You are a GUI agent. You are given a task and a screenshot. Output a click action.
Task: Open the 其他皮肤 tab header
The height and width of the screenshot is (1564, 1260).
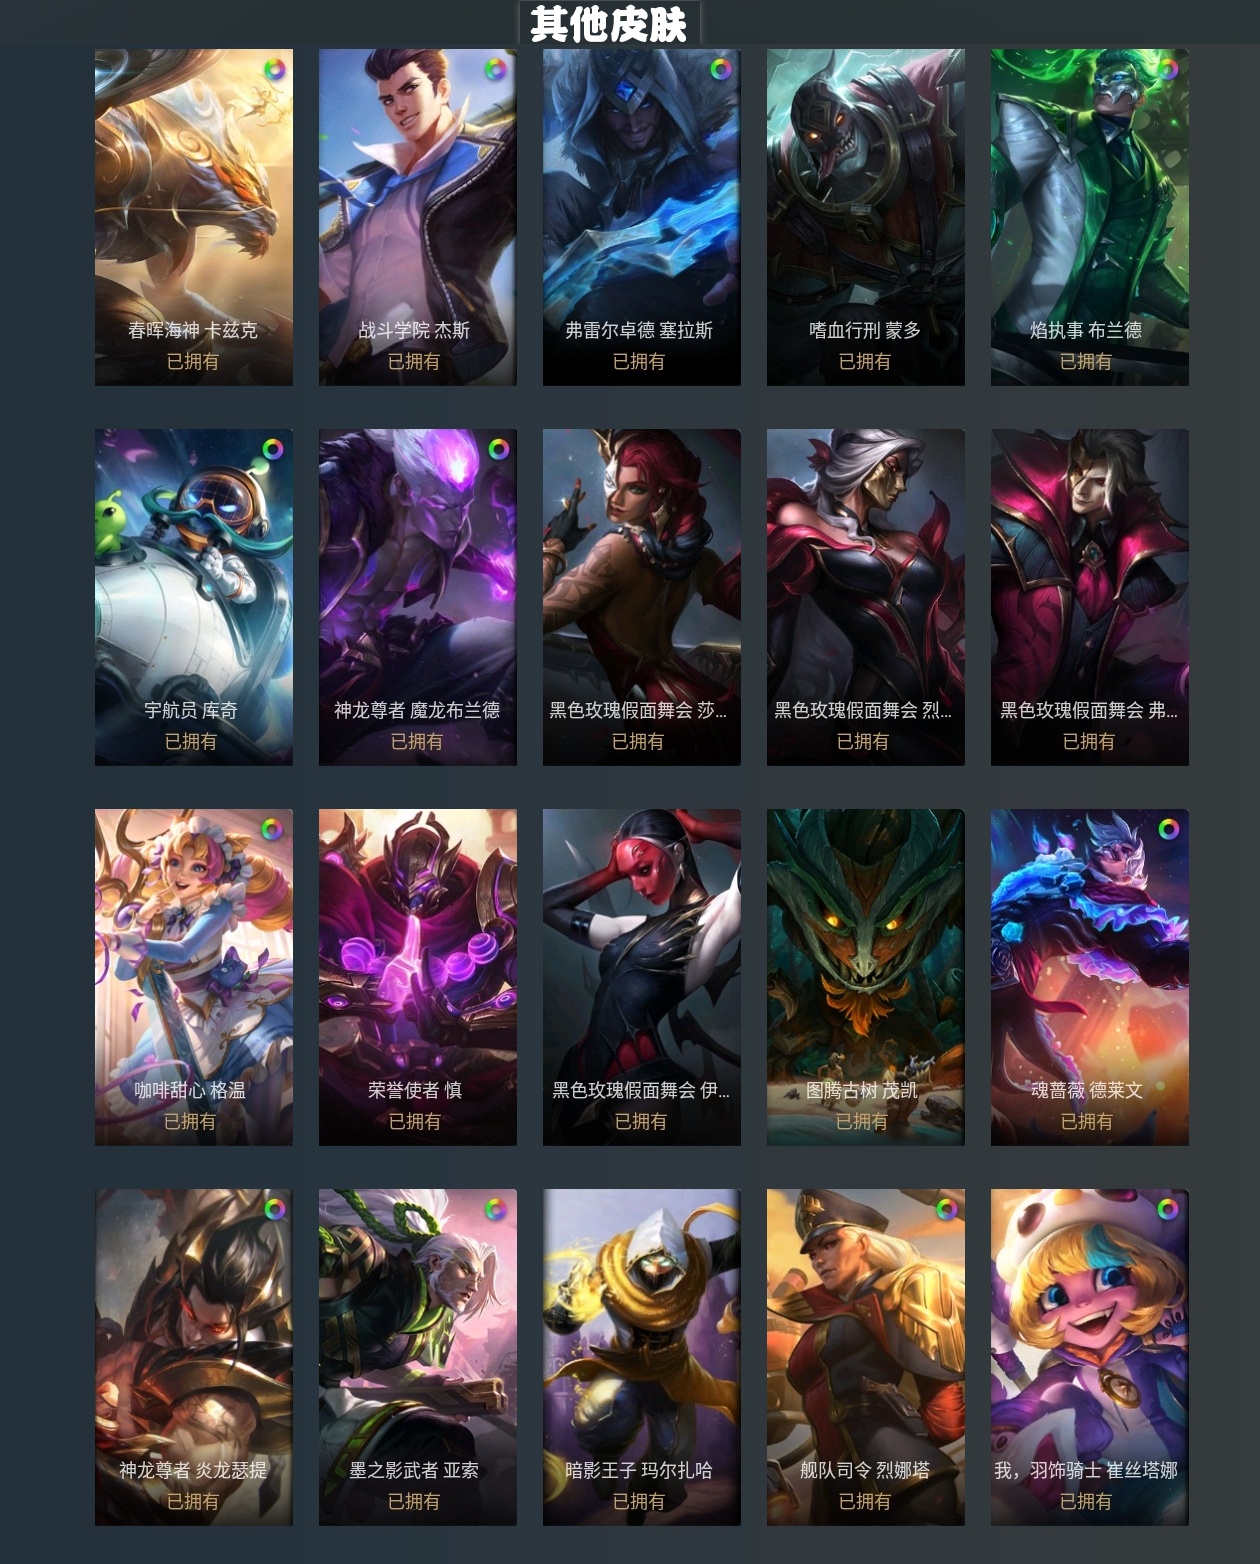pos(609,23)
